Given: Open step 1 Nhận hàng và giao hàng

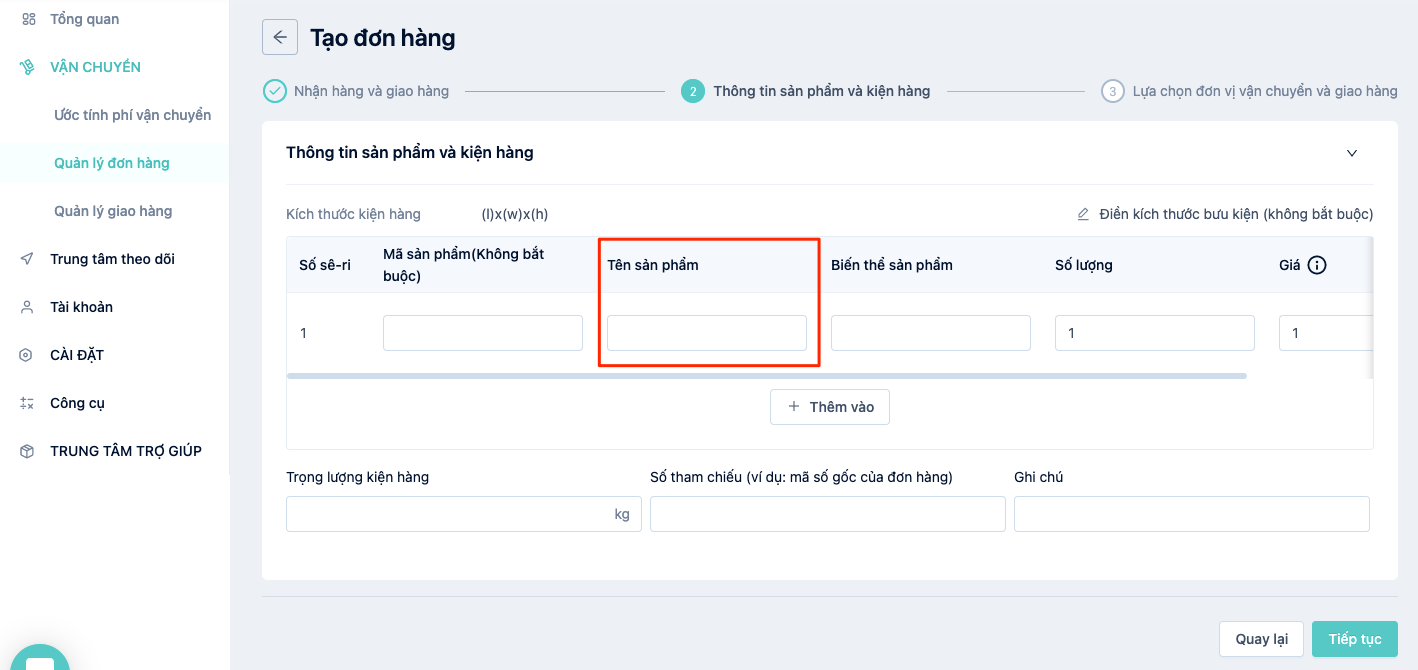Looking at the screenshot, I should point(356,91).
